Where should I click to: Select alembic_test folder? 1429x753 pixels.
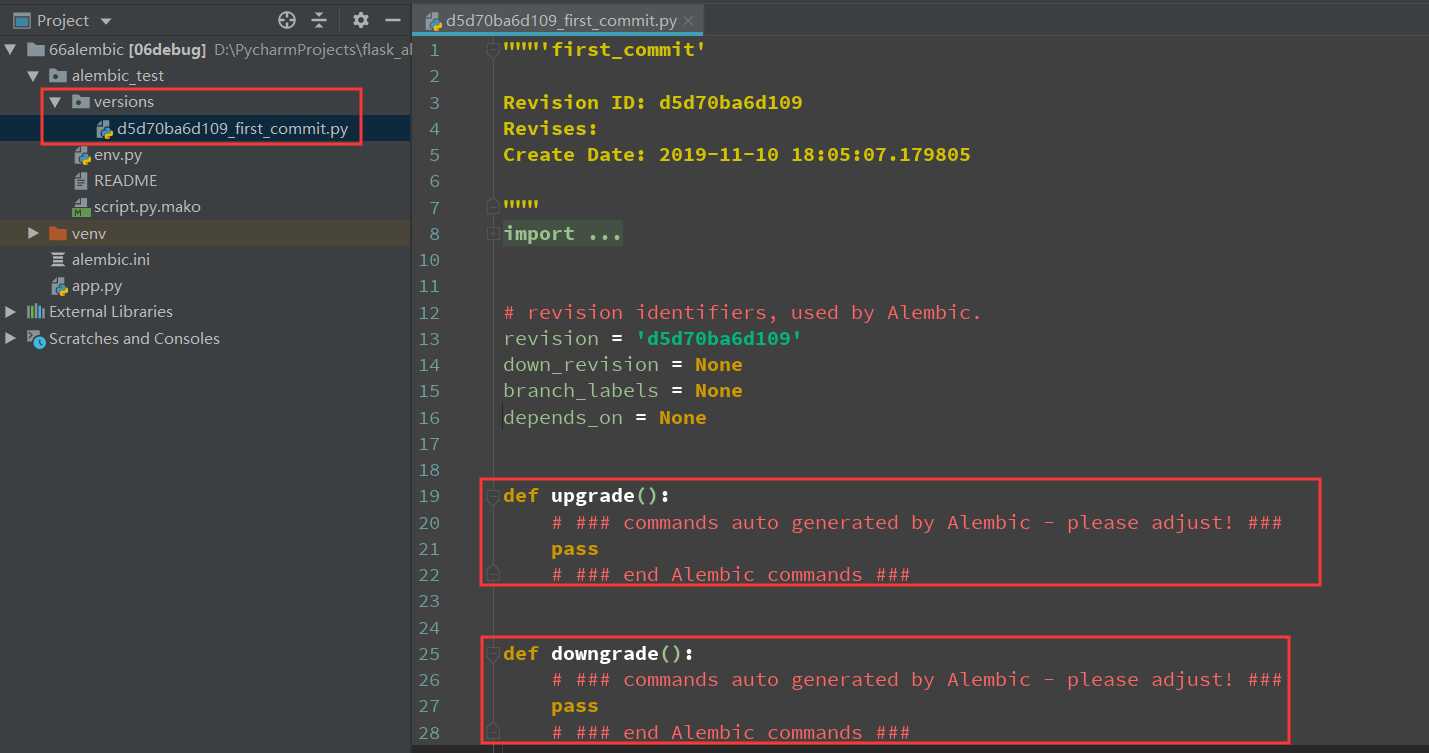[118, 75]
